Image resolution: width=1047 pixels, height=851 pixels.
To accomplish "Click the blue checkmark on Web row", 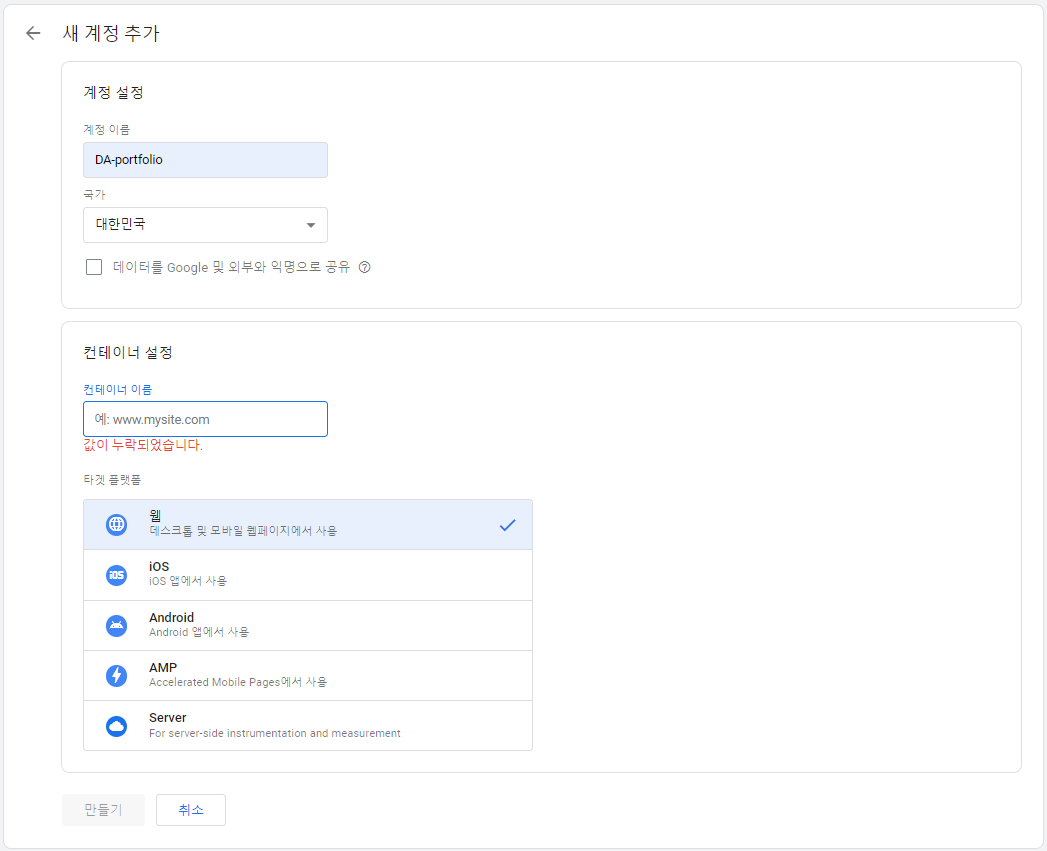I will tap(507, 525).
